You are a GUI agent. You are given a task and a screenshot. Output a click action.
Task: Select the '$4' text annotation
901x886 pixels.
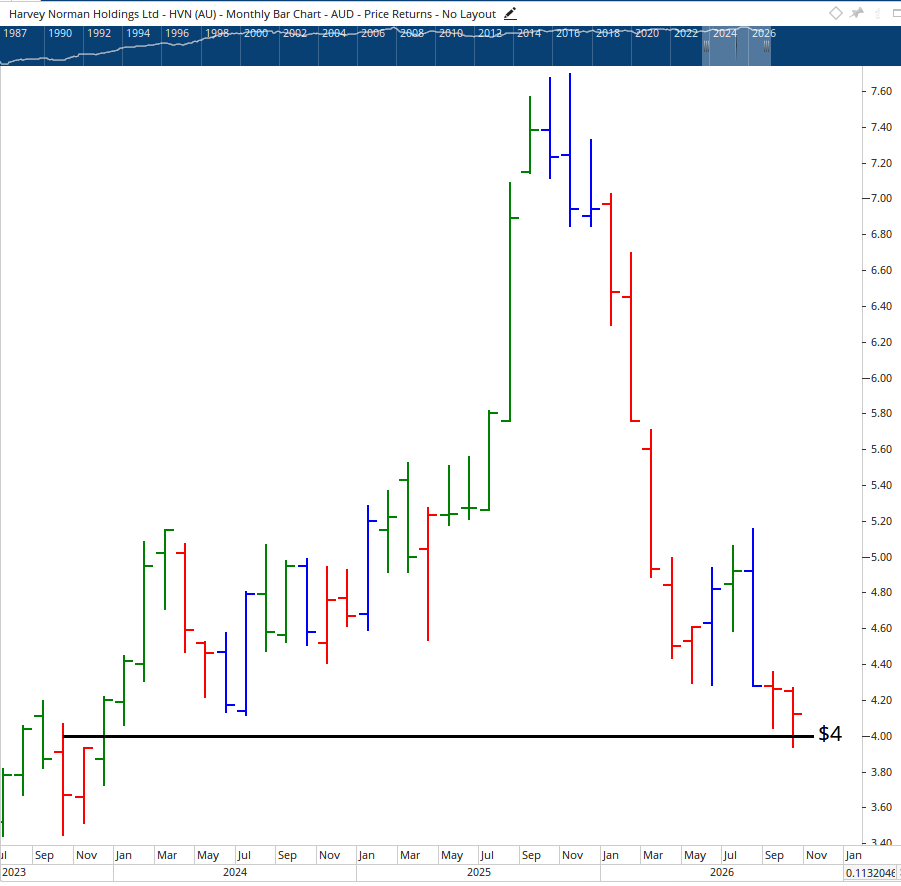[x=830, y=734]
